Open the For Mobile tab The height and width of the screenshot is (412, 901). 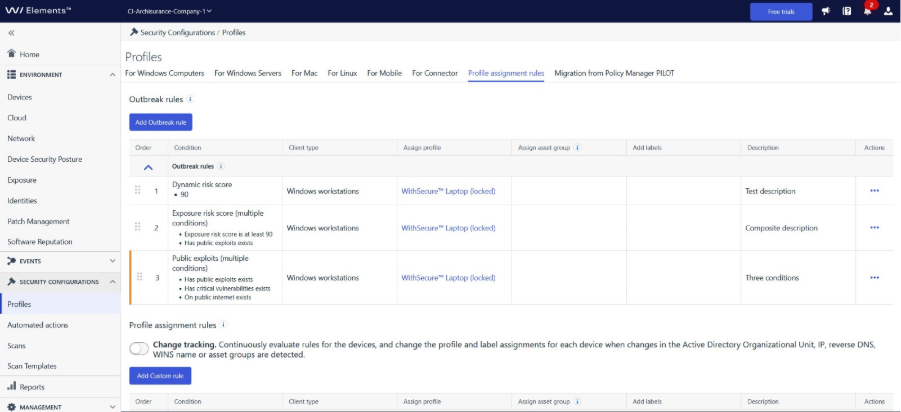[x=384, y=73]
